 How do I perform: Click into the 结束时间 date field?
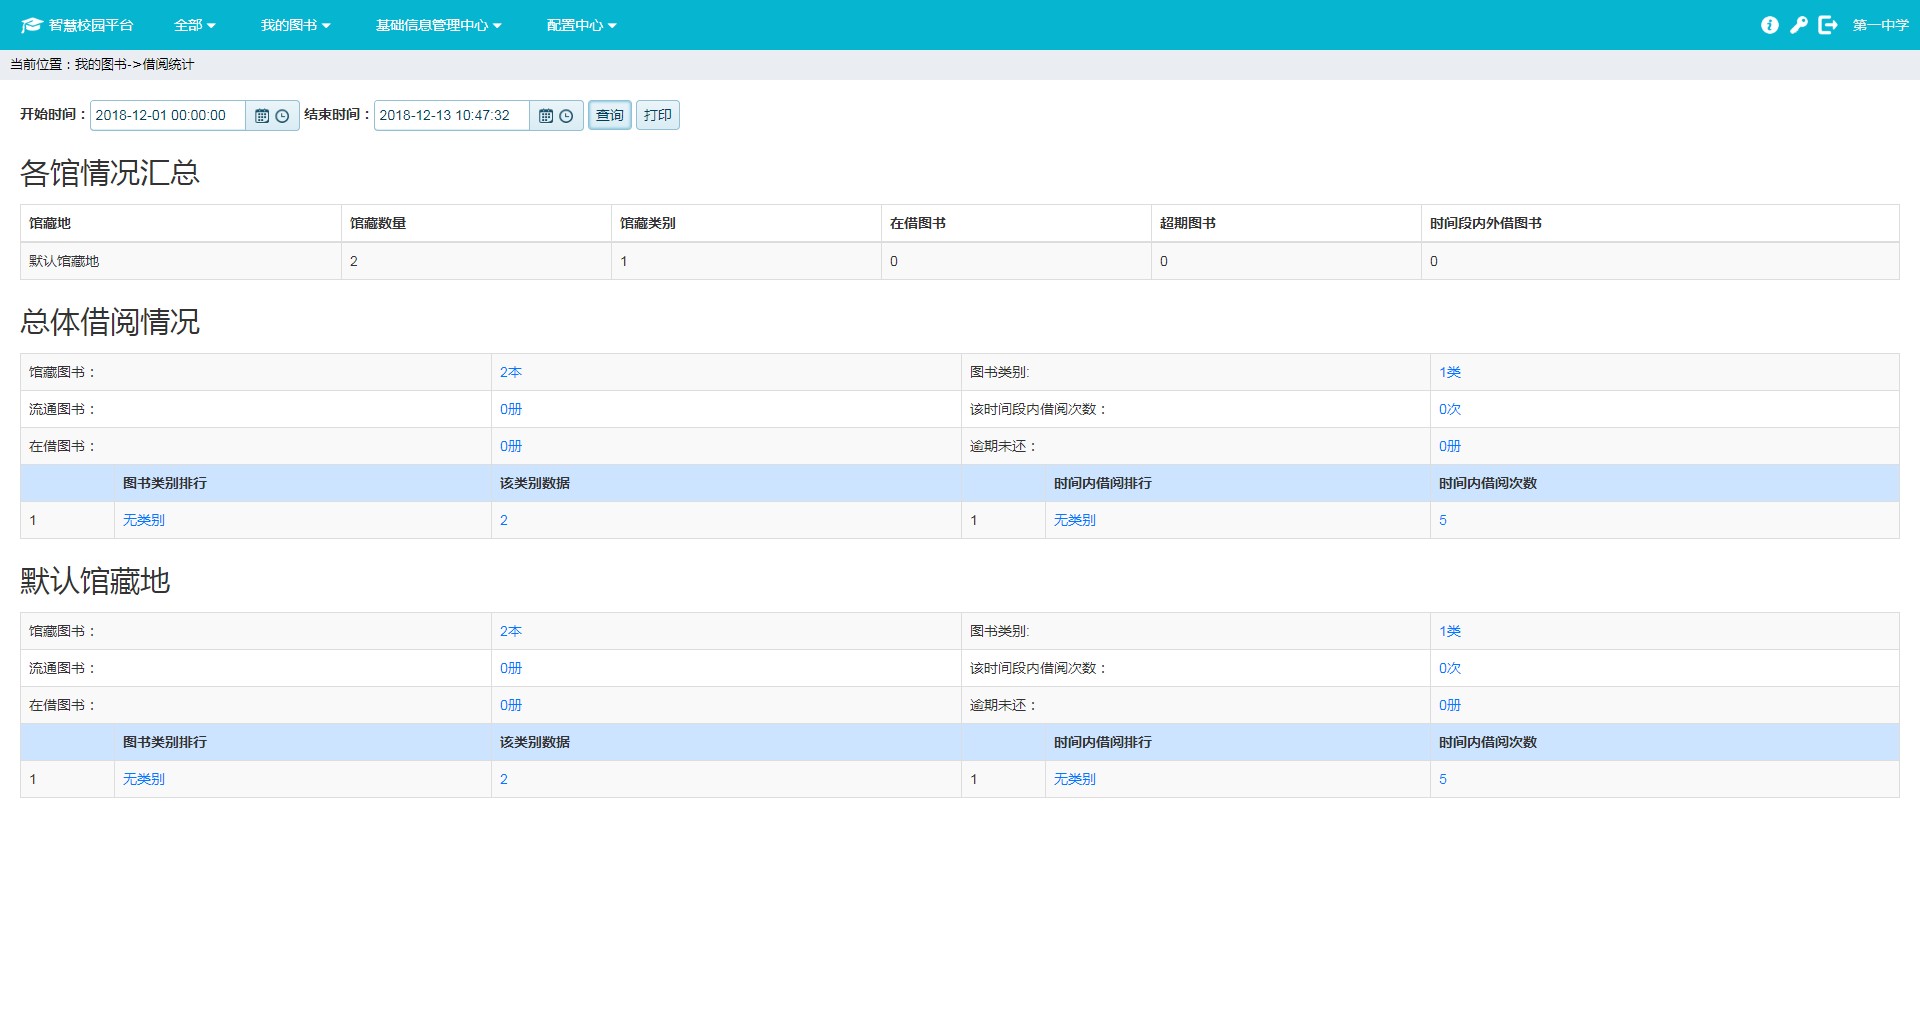[451, 116]
